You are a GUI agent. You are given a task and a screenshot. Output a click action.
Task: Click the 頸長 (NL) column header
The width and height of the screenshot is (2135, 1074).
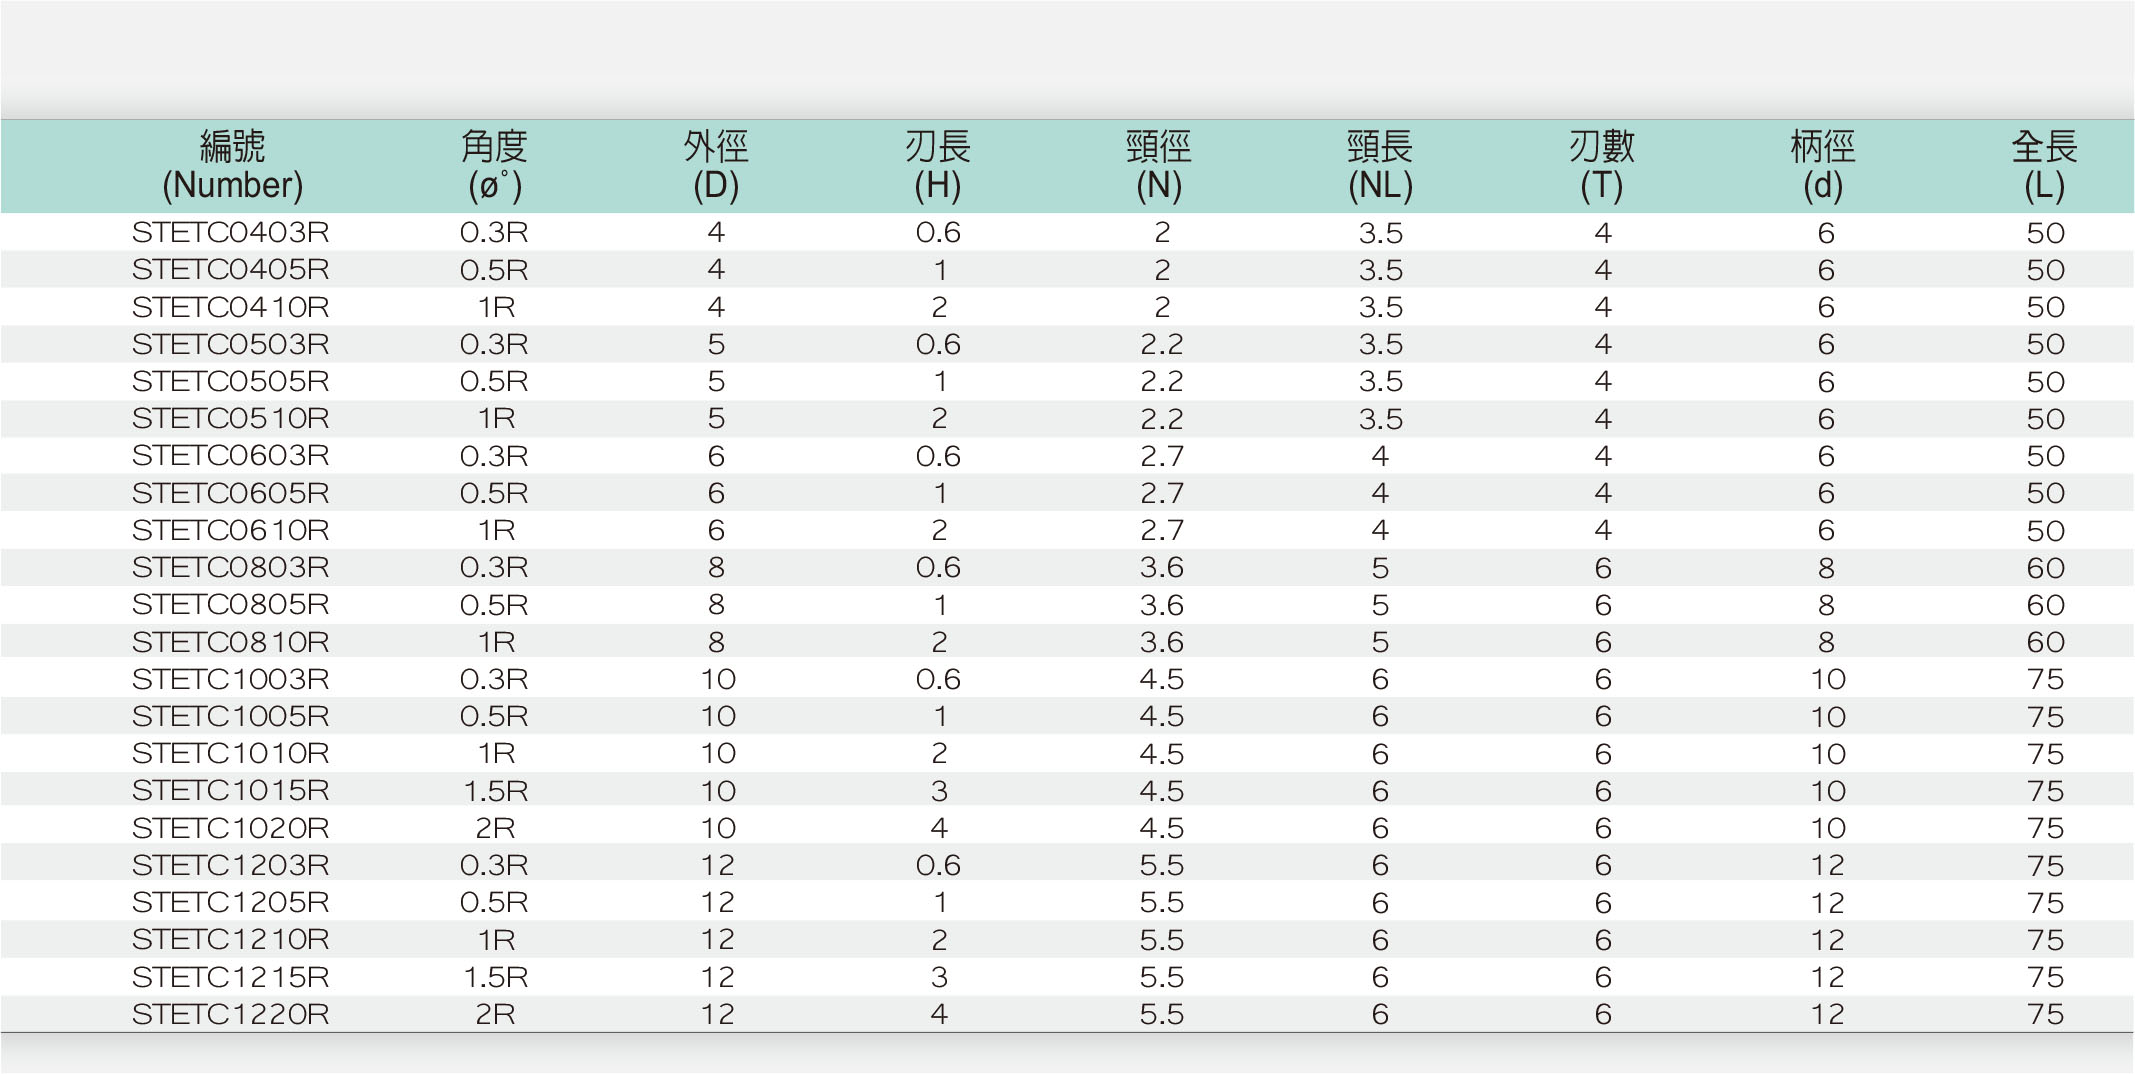tap(1380, 166)
